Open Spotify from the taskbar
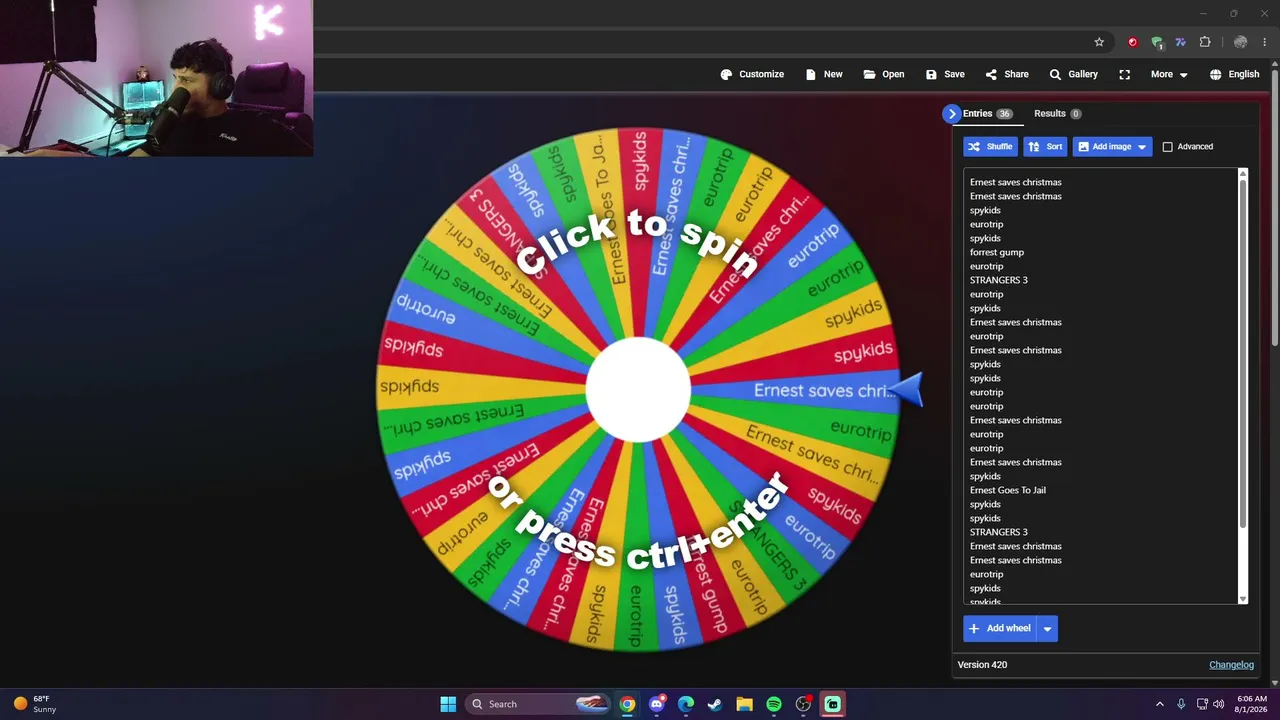1280x720 pixels. [x=774, y=704]
